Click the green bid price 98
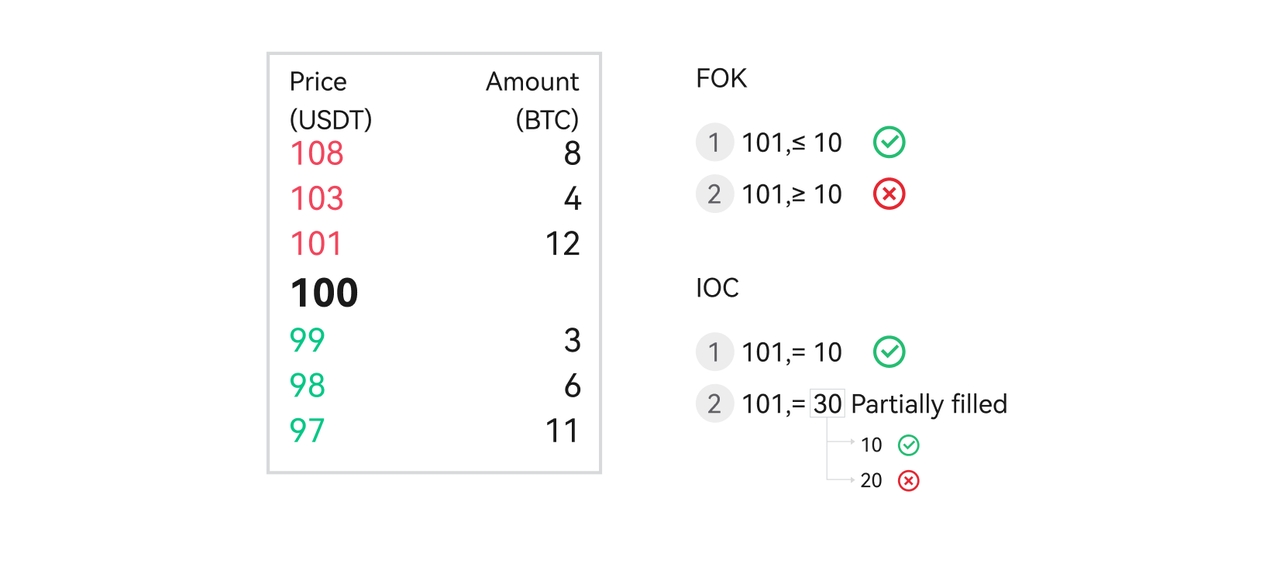This screenshot has height=570, width=1280. point(308,385)
